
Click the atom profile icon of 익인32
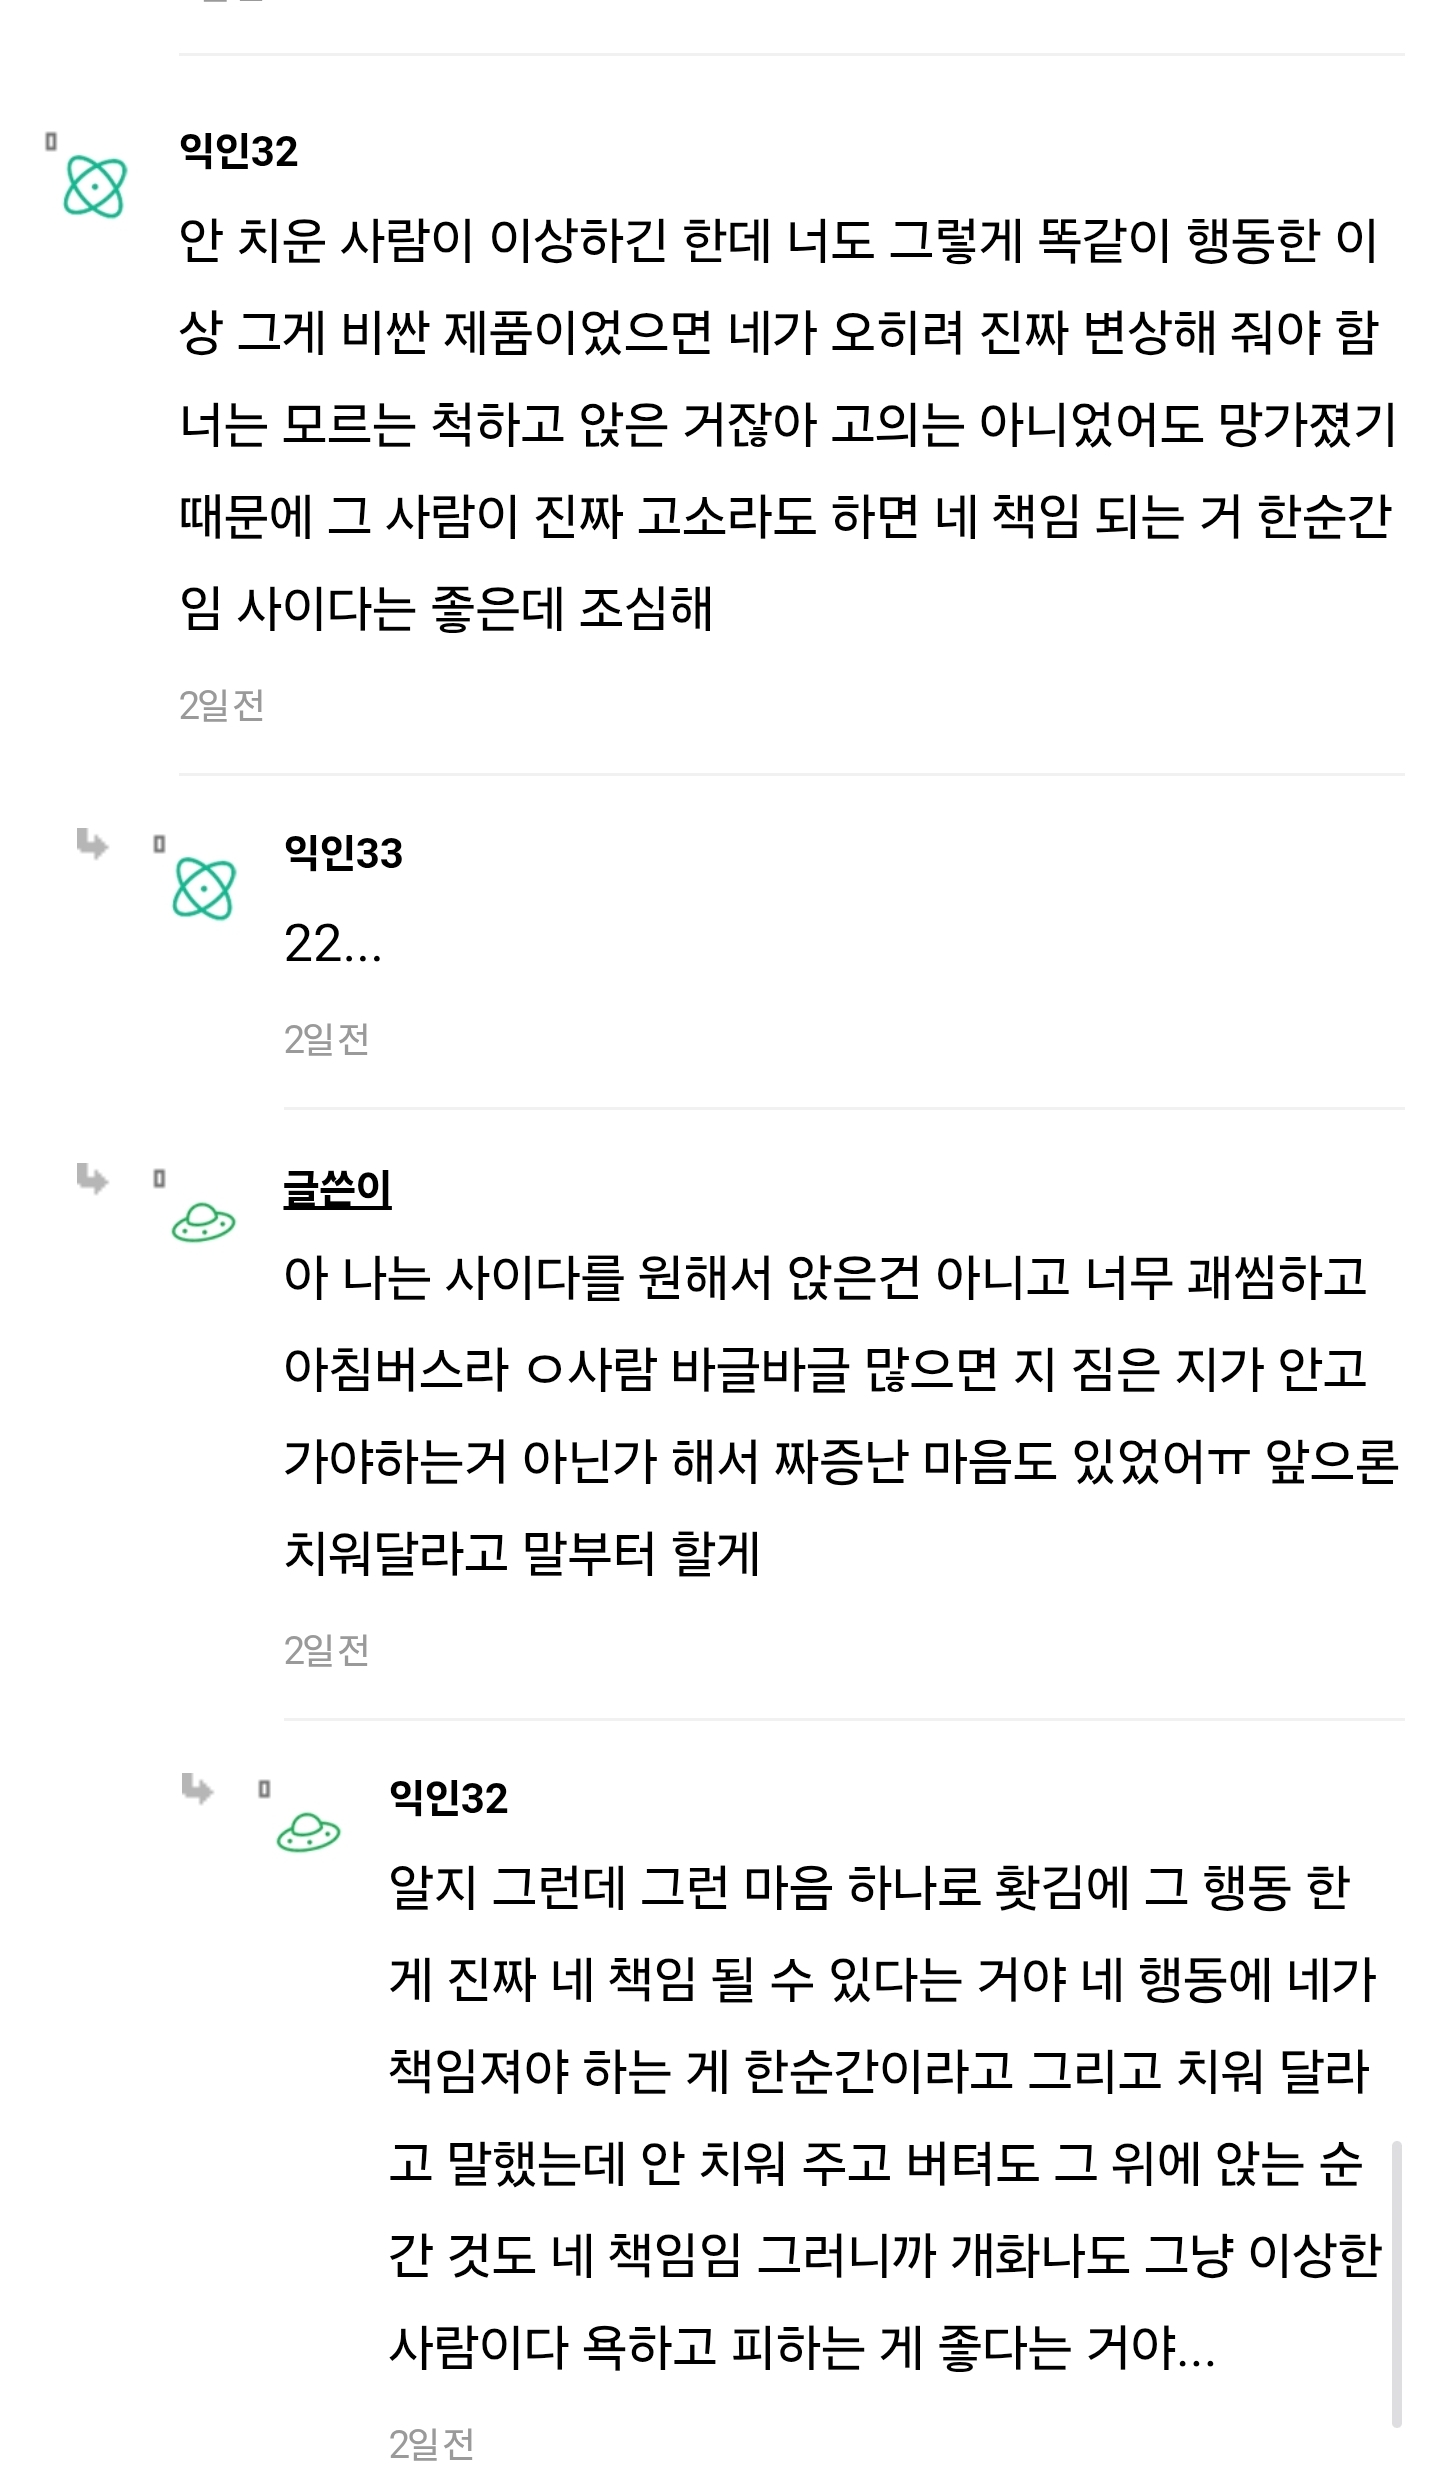95,183
